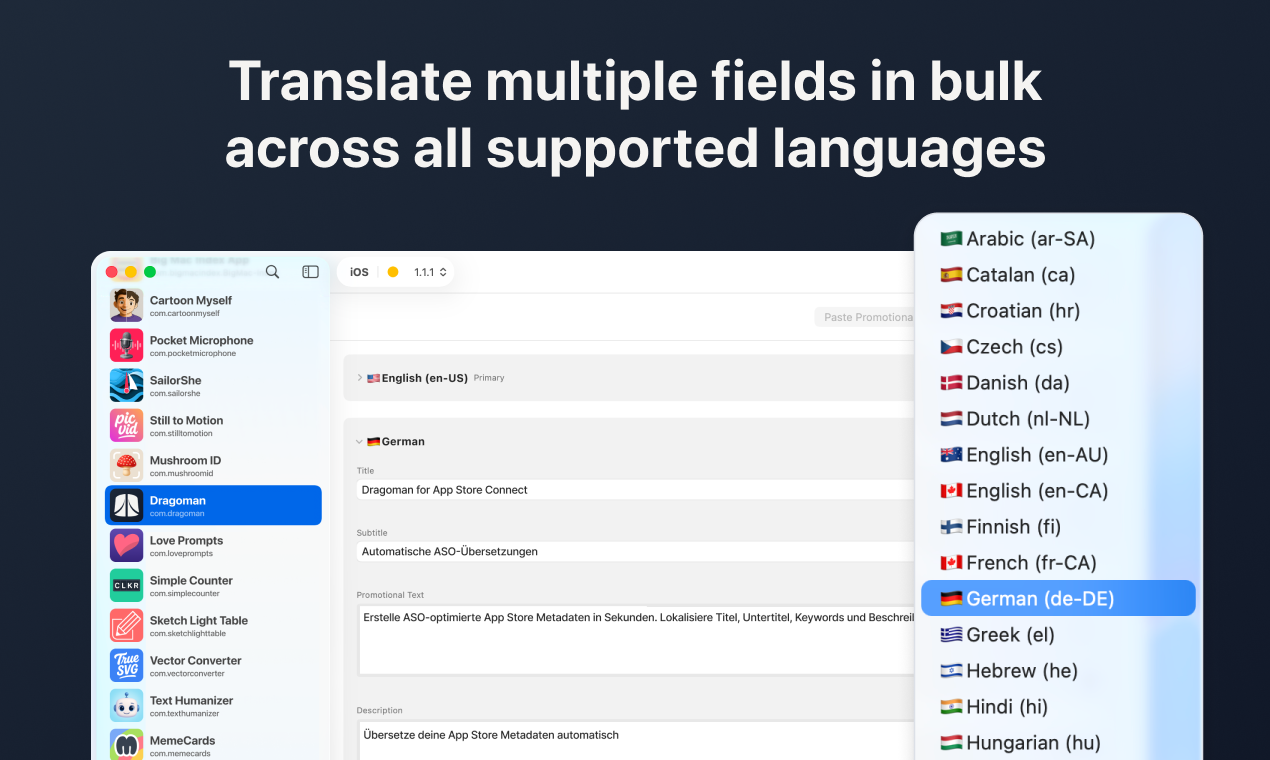Select the com.cartoonmyself bundle ID text
The height and width of the screenshot is (760, 1270).
(184, 313)
